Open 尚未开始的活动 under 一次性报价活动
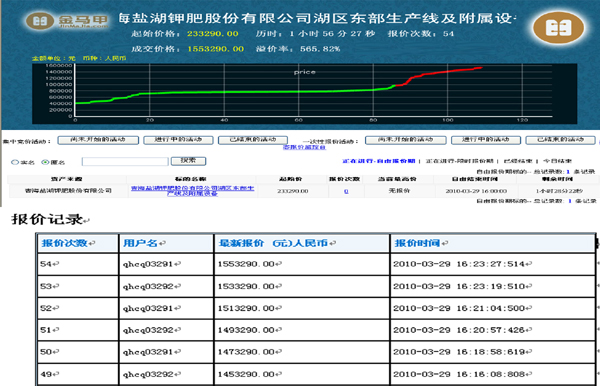The image size is (600, 386). [x=406, y=140]
